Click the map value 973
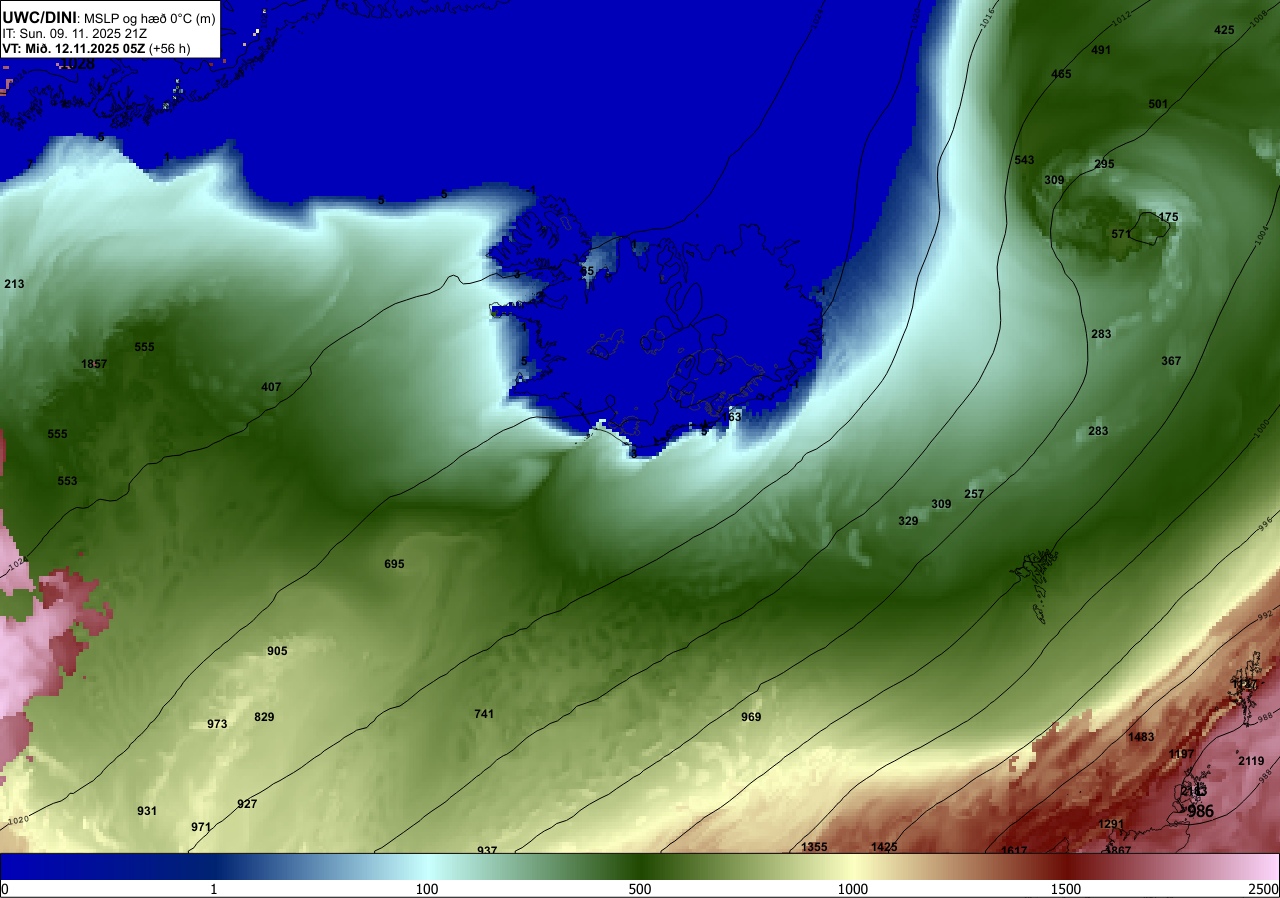 (x=217, y=724)
